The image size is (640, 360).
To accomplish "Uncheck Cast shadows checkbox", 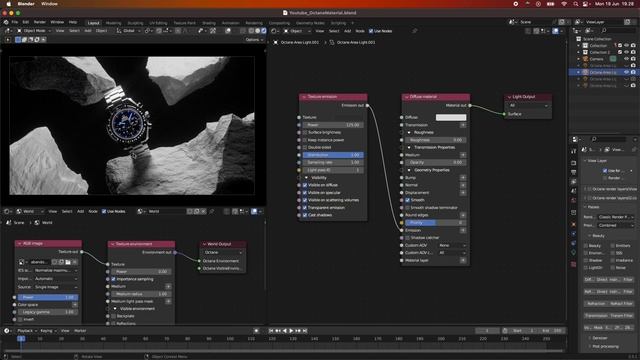I will pos(305,215).
